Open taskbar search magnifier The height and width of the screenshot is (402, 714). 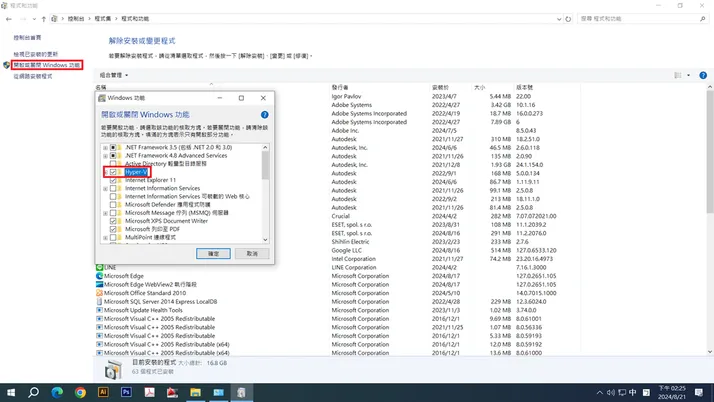click(x=33, y=392)
